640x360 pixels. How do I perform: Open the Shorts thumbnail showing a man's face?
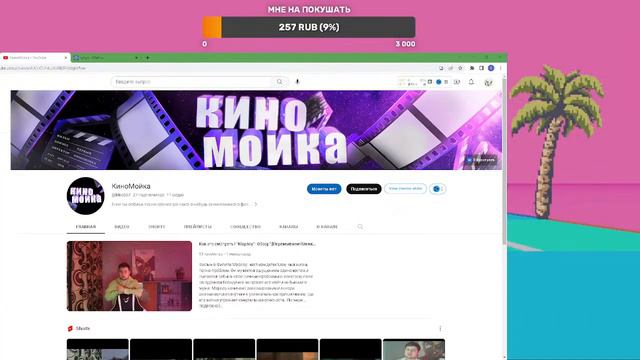(x=414, y=349)
